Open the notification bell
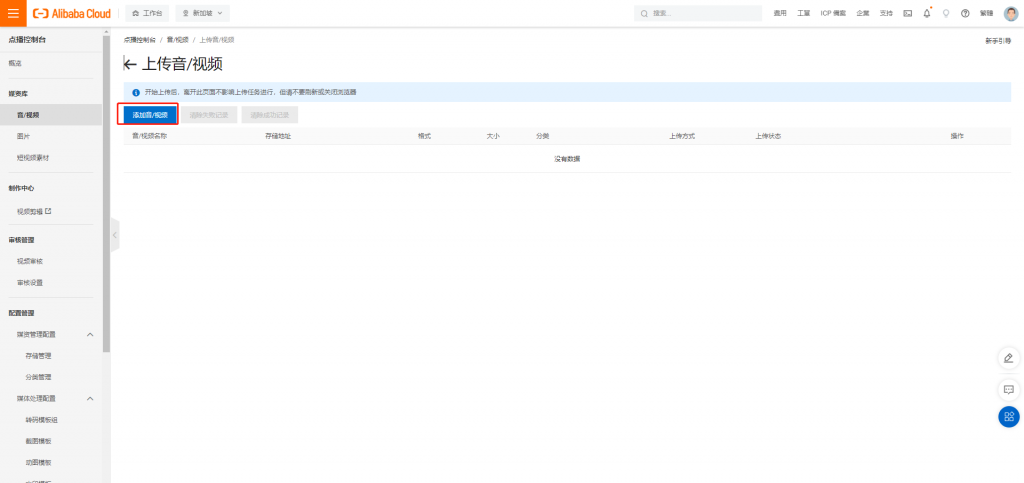 click(927, 13)
